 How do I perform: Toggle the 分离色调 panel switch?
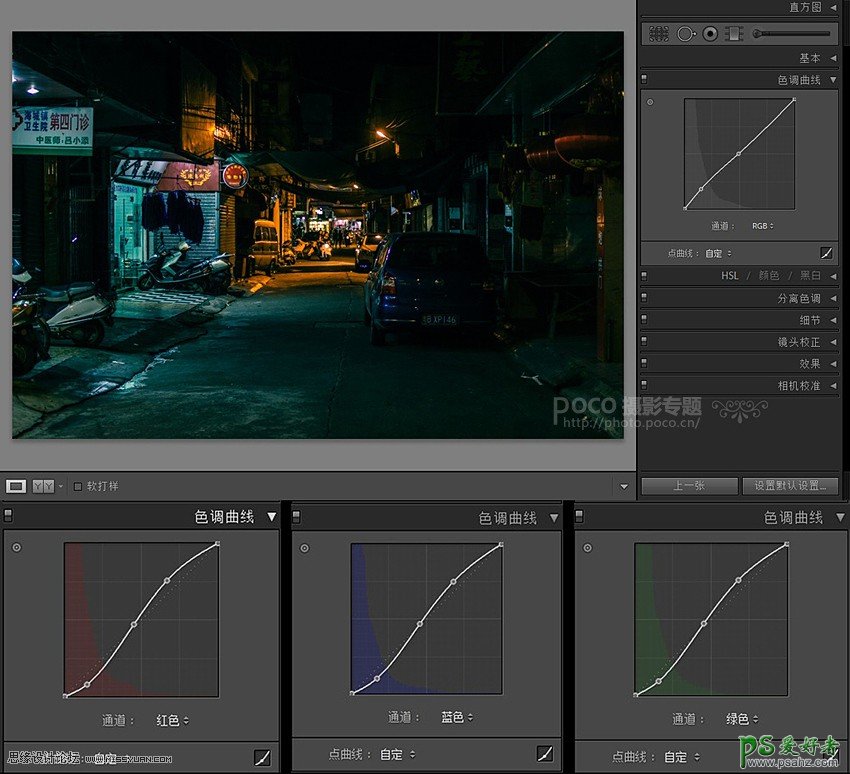645,298
